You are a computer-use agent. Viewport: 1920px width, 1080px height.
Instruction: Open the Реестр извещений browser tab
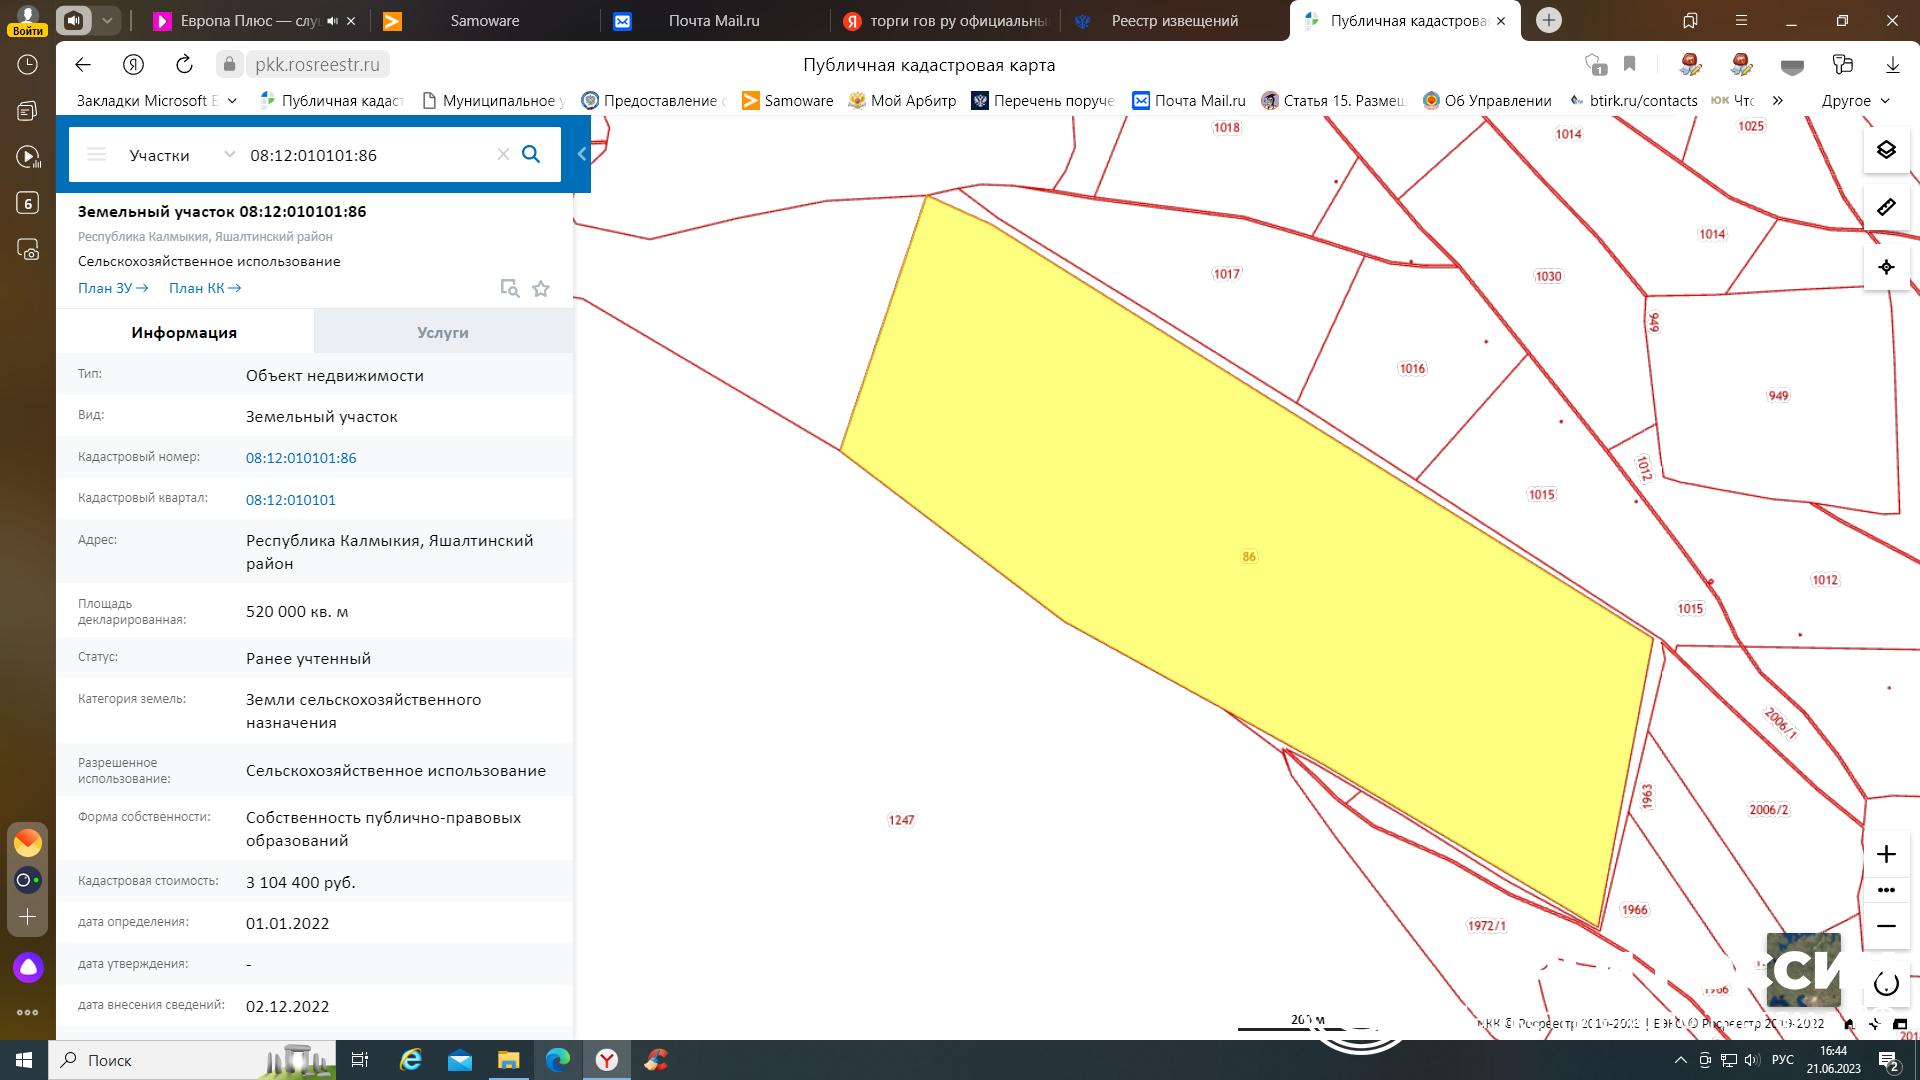(x=1174, y=20)
